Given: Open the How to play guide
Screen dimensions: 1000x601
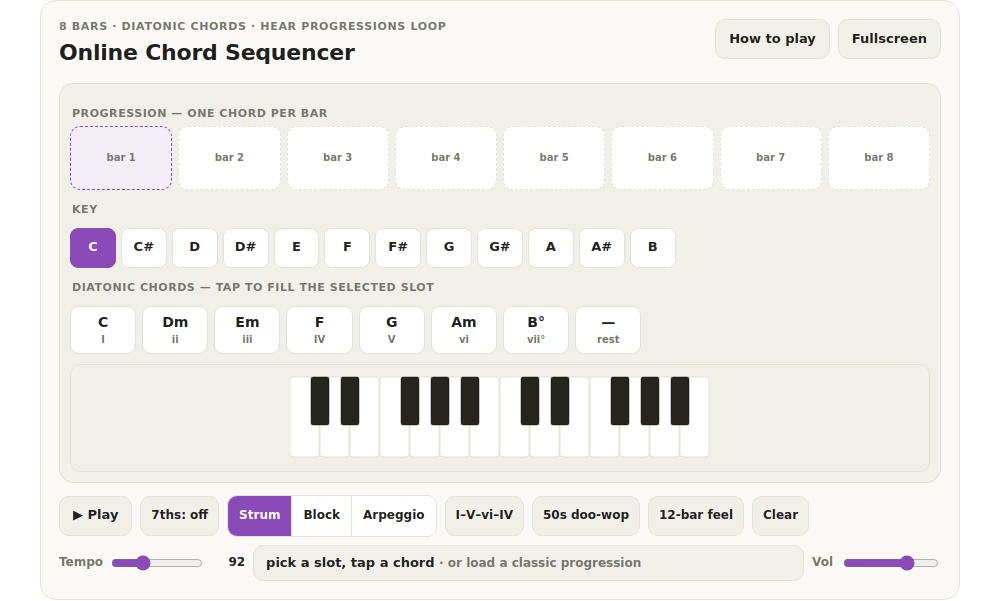Looking at the screenshot, I should 772,39.
